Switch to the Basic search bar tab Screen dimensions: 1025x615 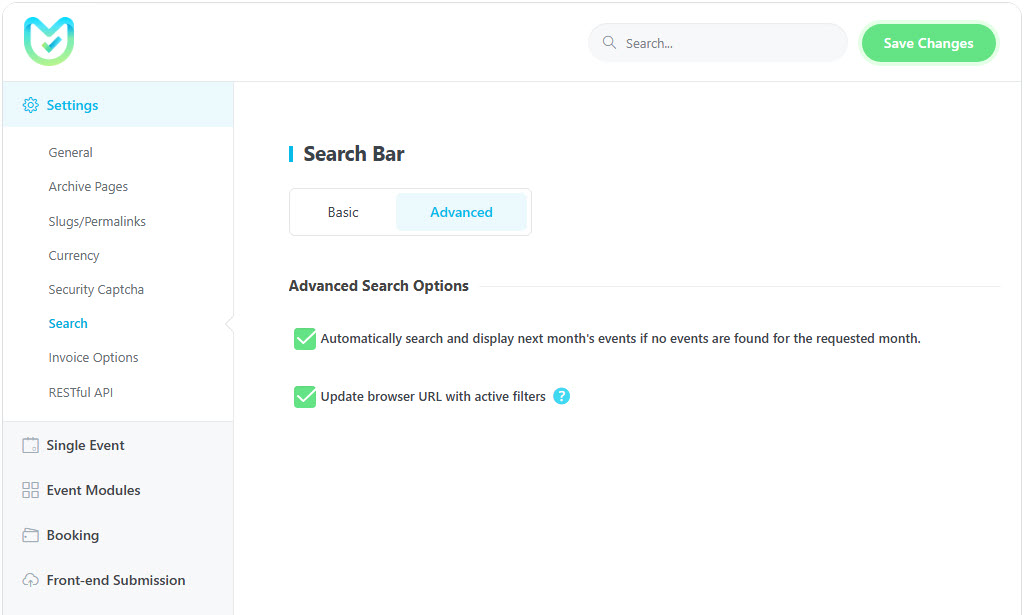click(343, 212)
